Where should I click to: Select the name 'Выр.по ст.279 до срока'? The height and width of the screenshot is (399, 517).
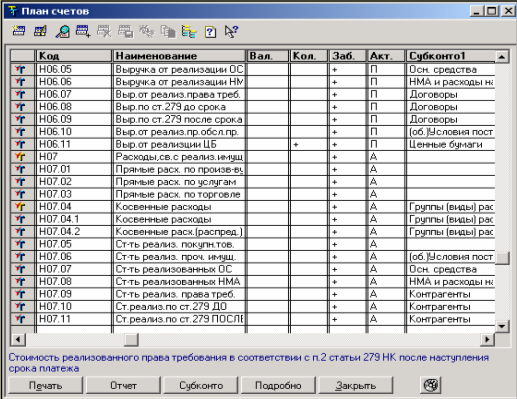(179, 107)
